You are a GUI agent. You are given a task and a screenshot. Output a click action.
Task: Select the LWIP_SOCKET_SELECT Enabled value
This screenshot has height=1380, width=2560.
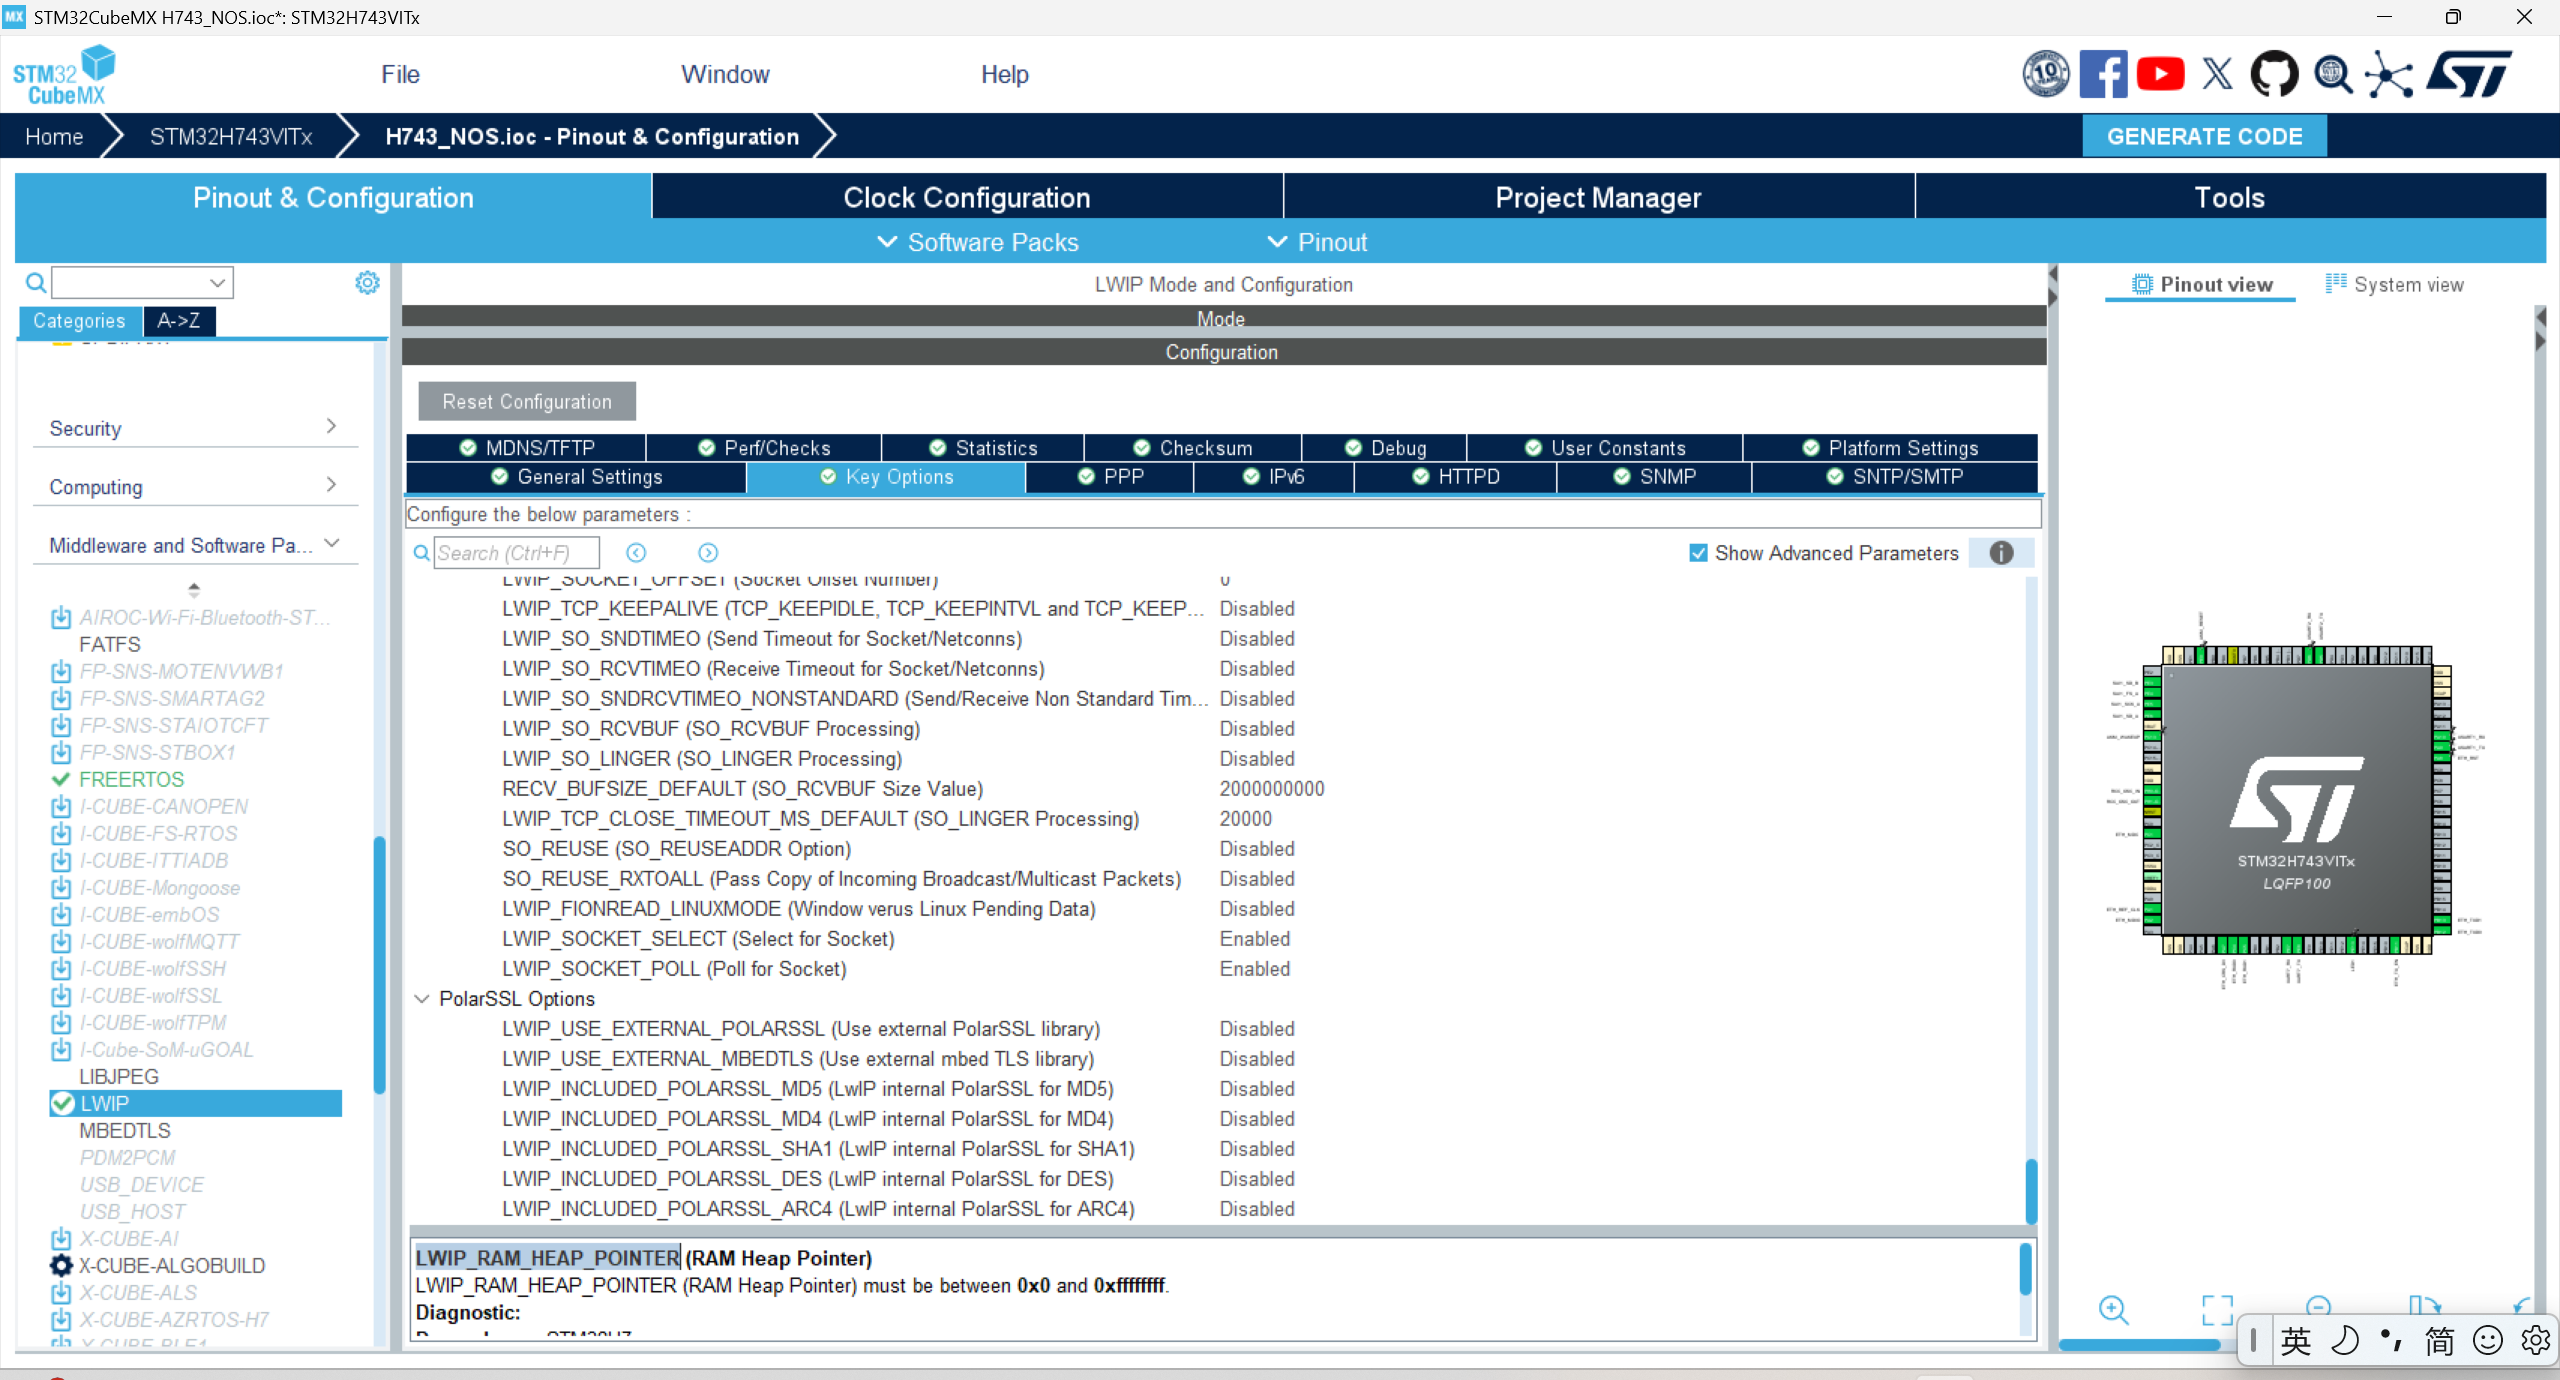point(1255,938)
